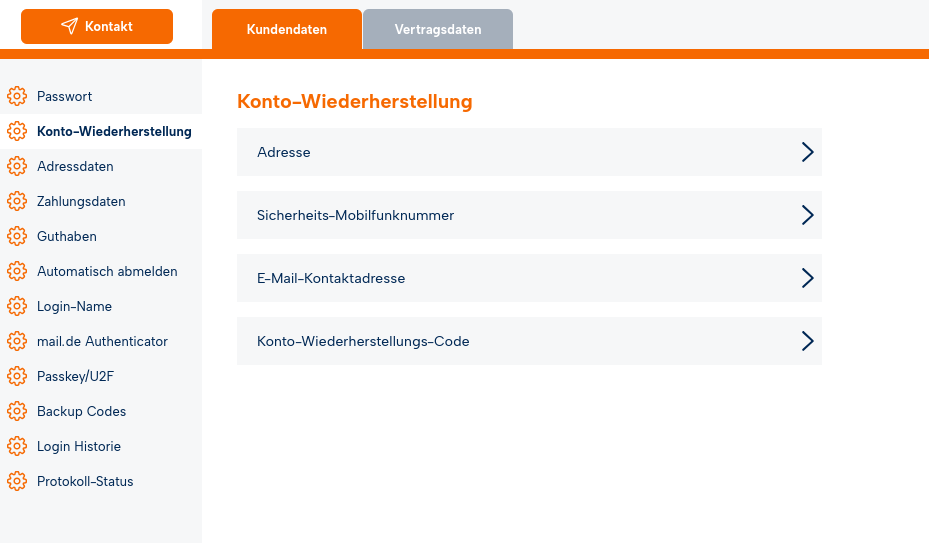
Task: Select Konto-Wiederherstellung in the sidebar
Action: (114, 131)
